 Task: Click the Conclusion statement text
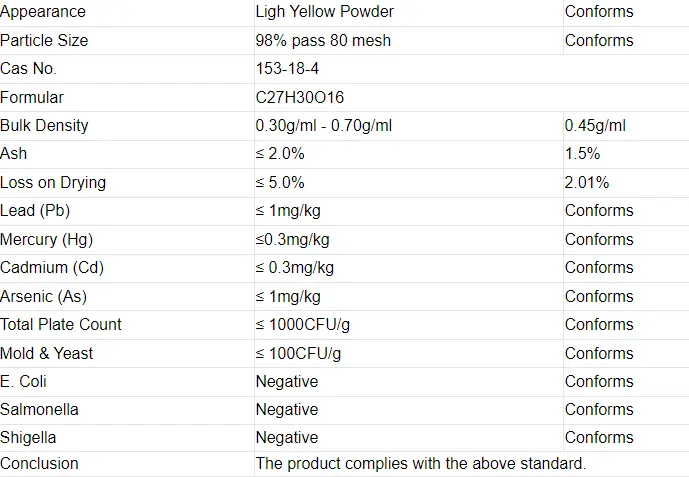421,463
